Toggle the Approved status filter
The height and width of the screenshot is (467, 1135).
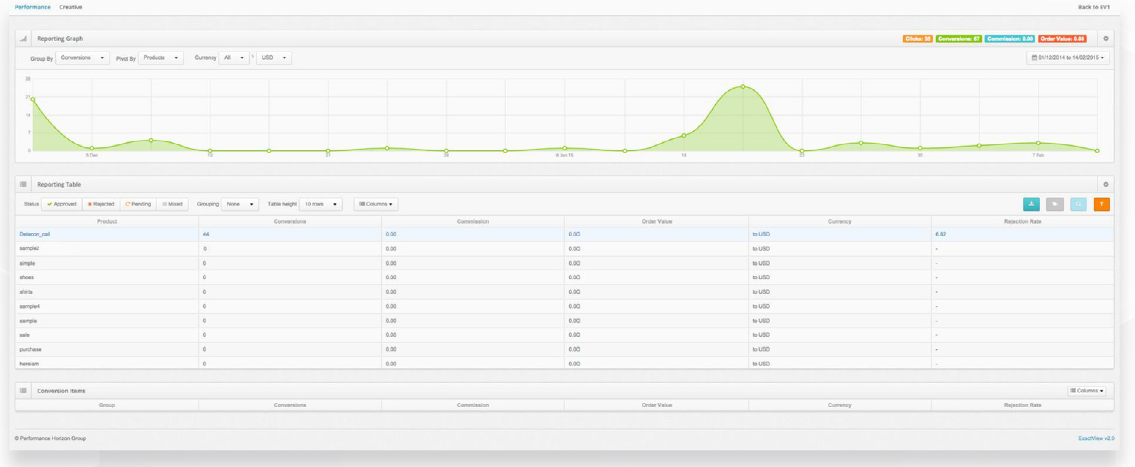coord(62,204)
